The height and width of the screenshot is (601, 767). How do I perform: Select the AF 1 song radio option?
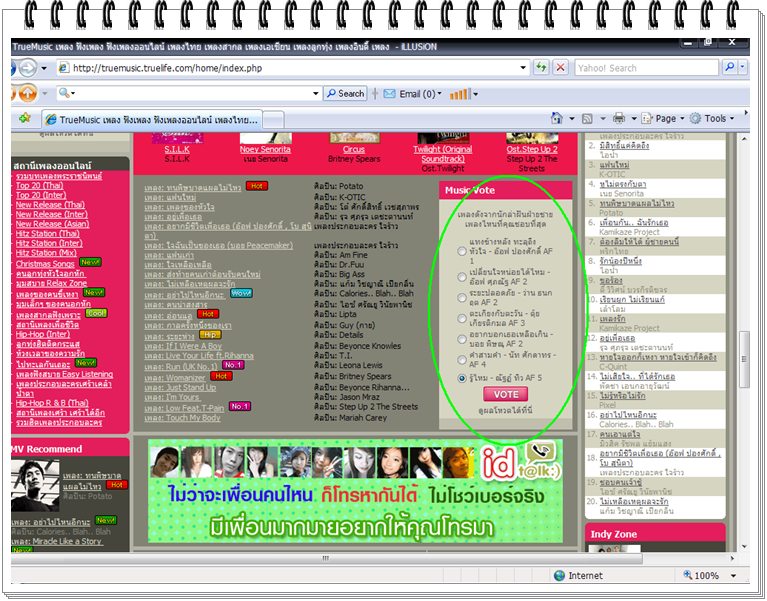pos(462,251)
